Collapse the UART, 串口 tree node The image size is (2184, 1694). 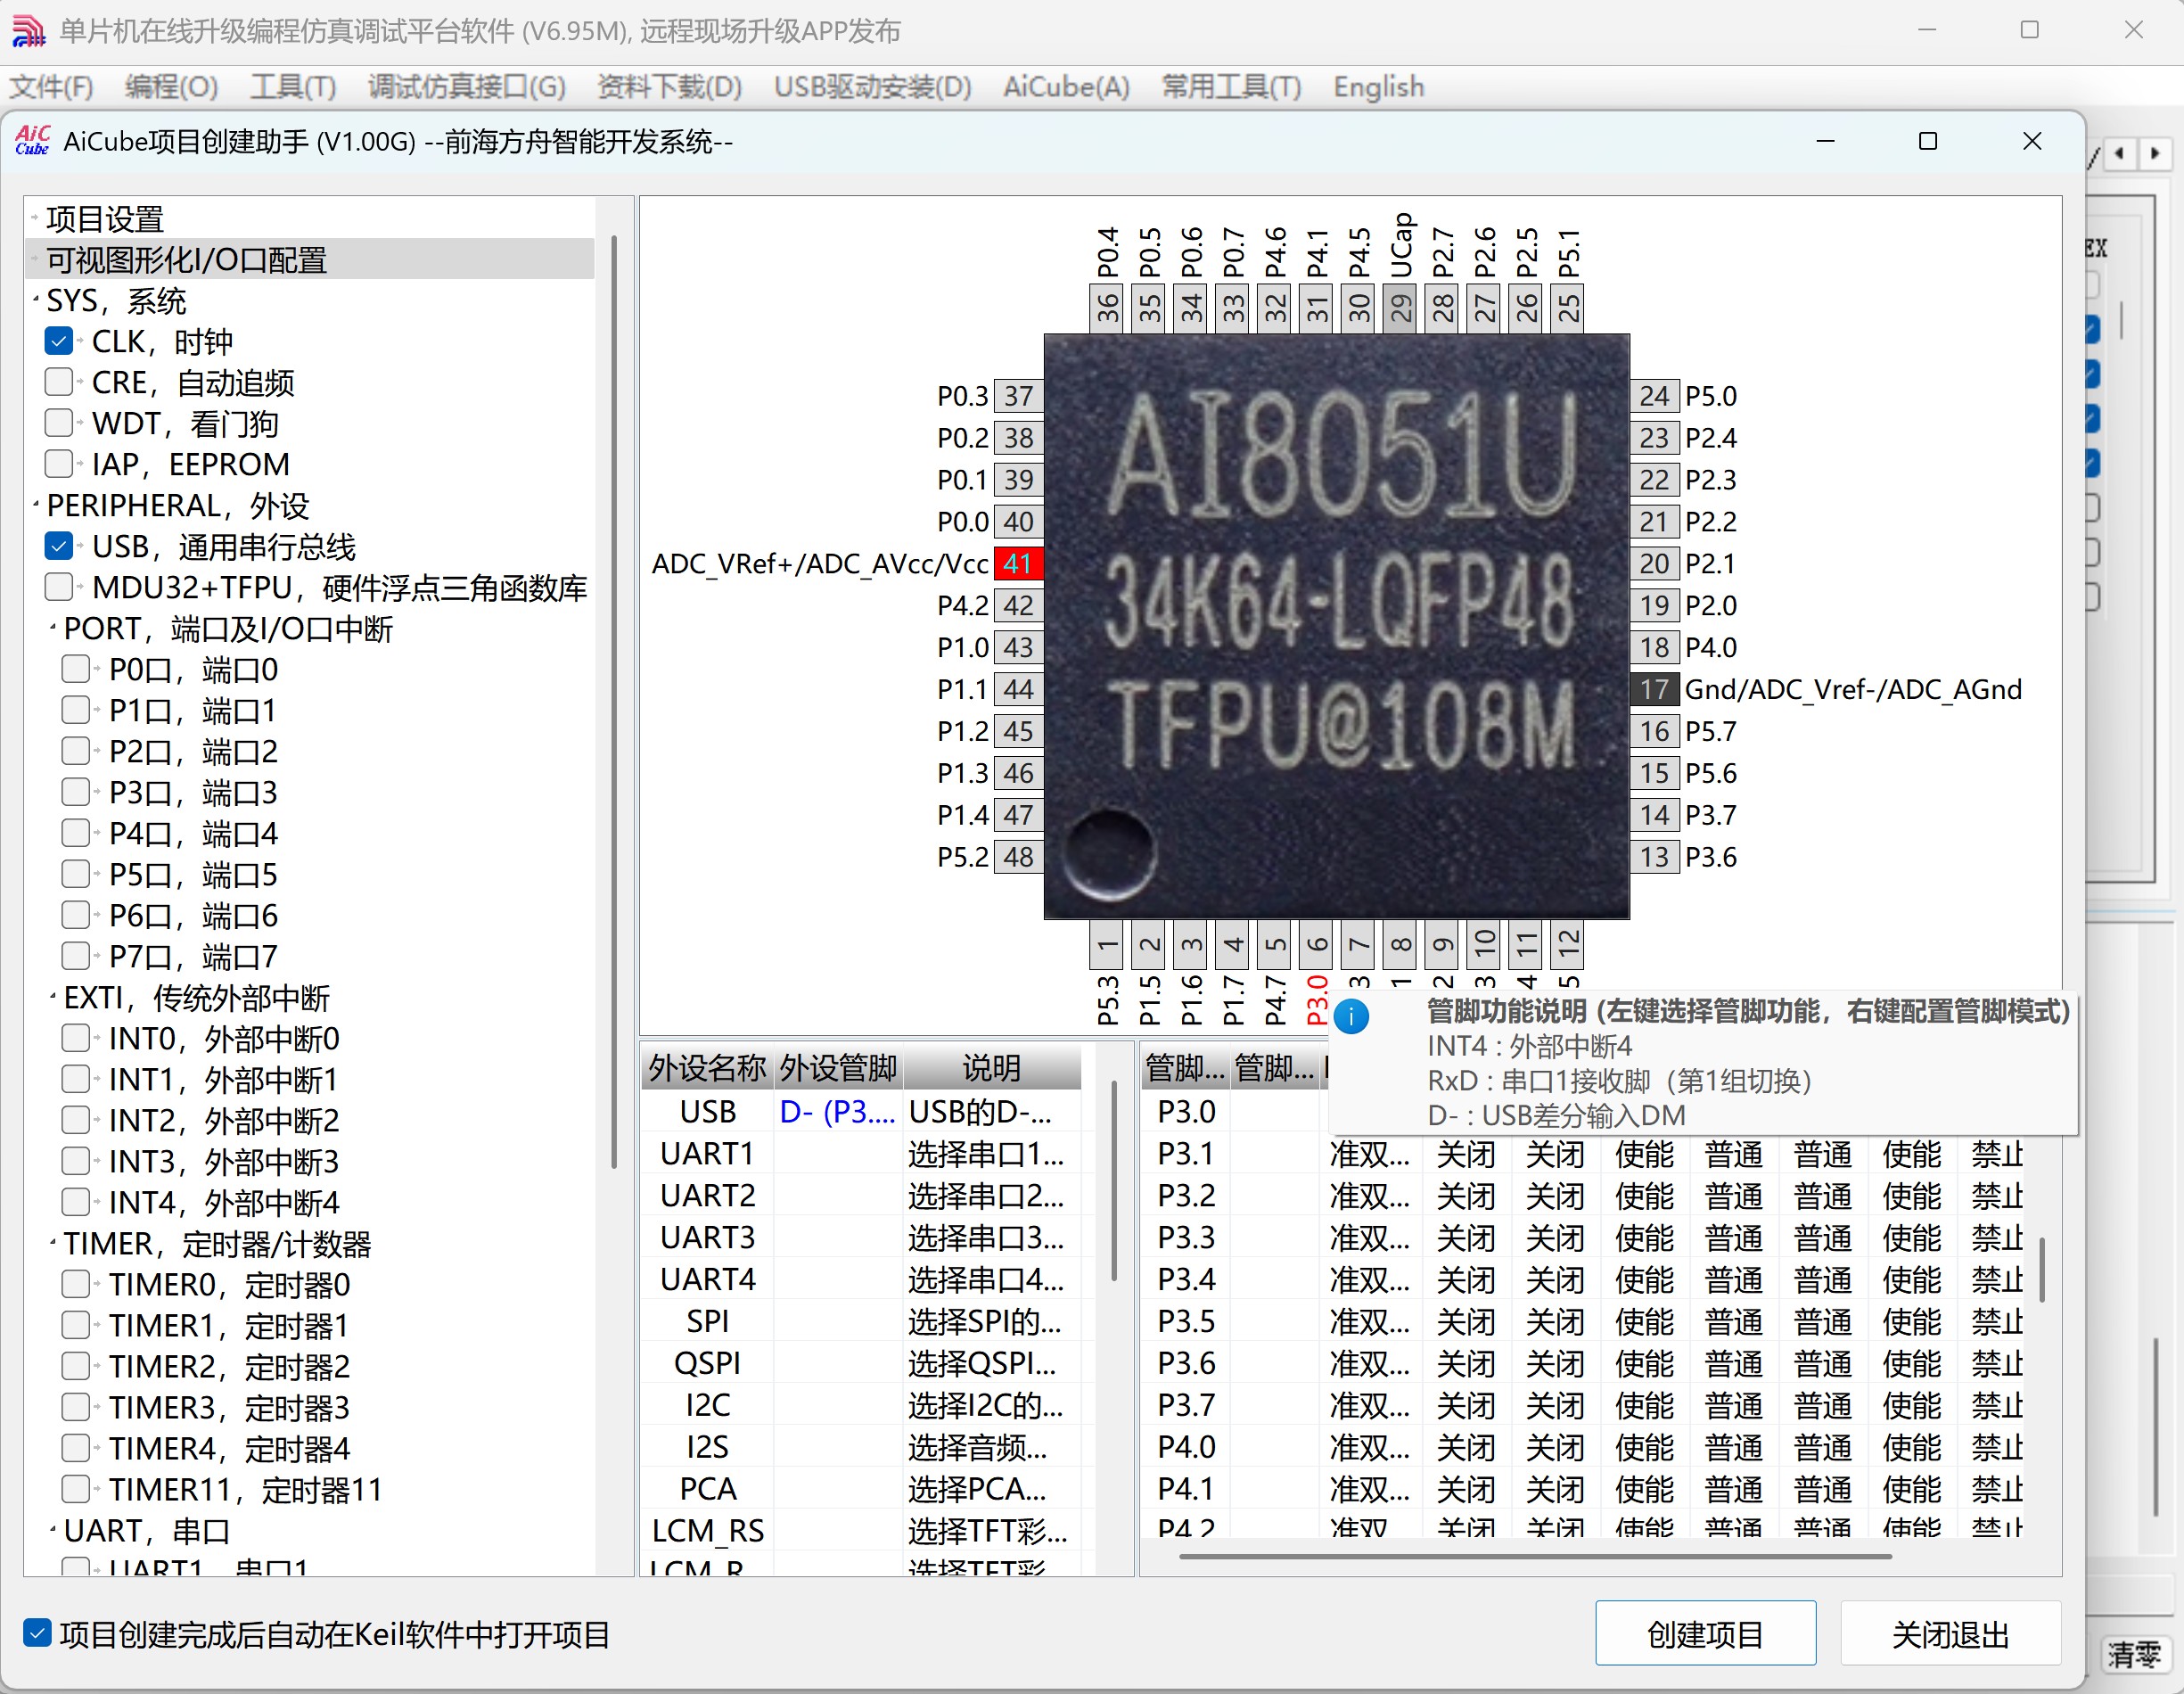point(53,1530)
